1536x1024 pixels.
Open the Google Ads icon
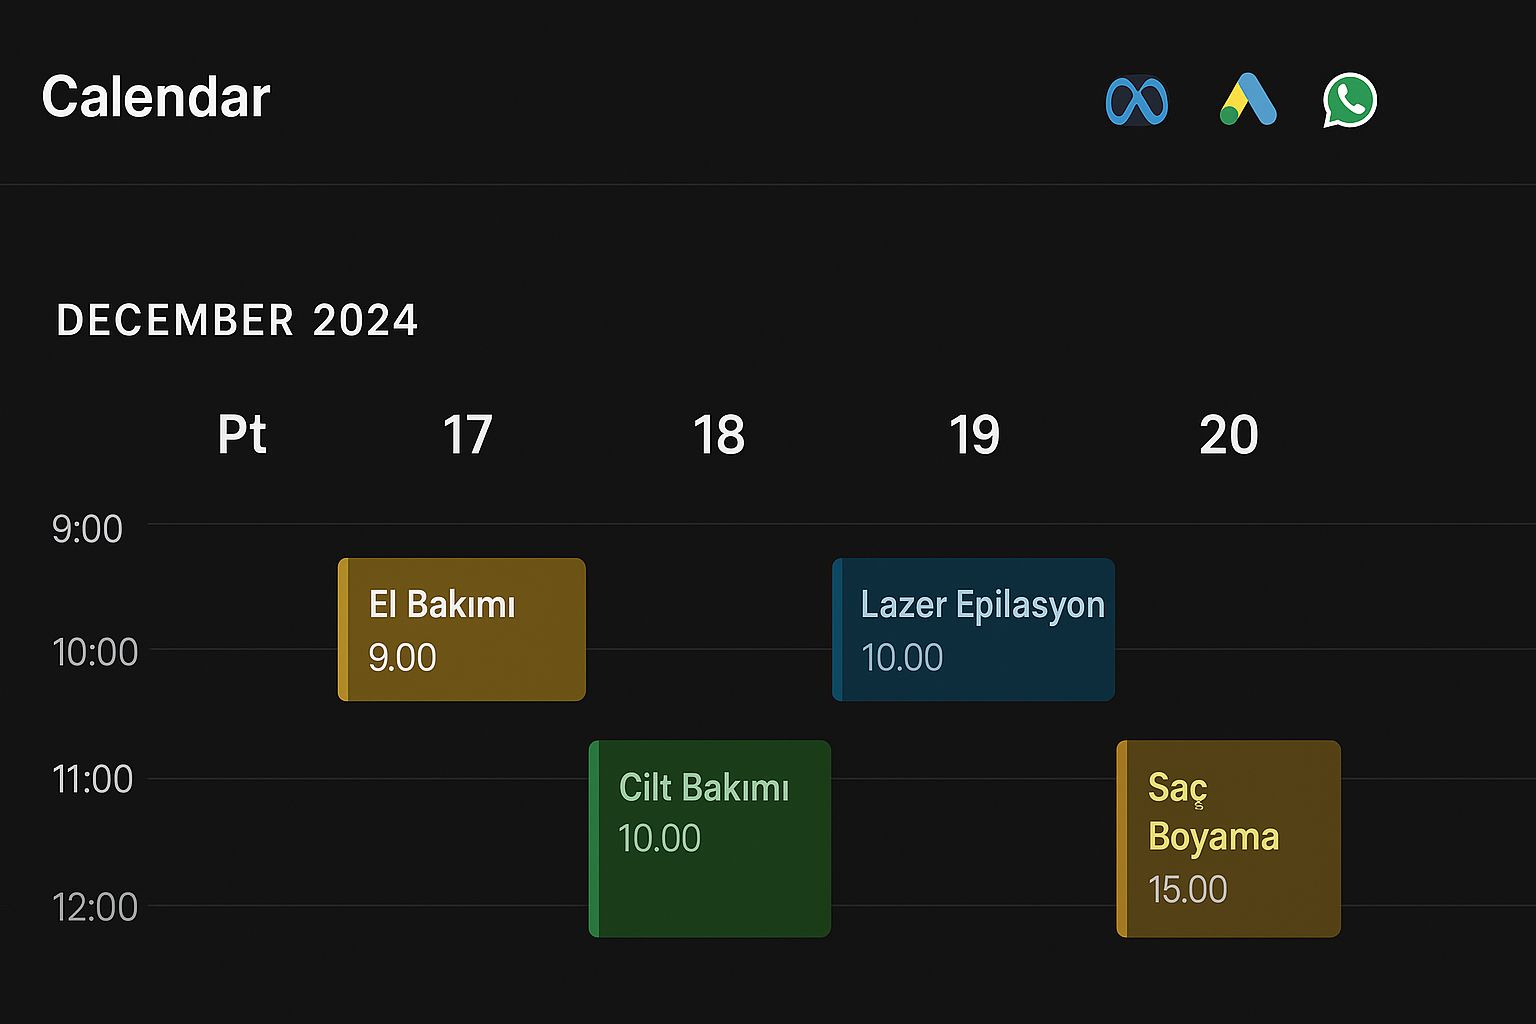tap(1248, 100)
